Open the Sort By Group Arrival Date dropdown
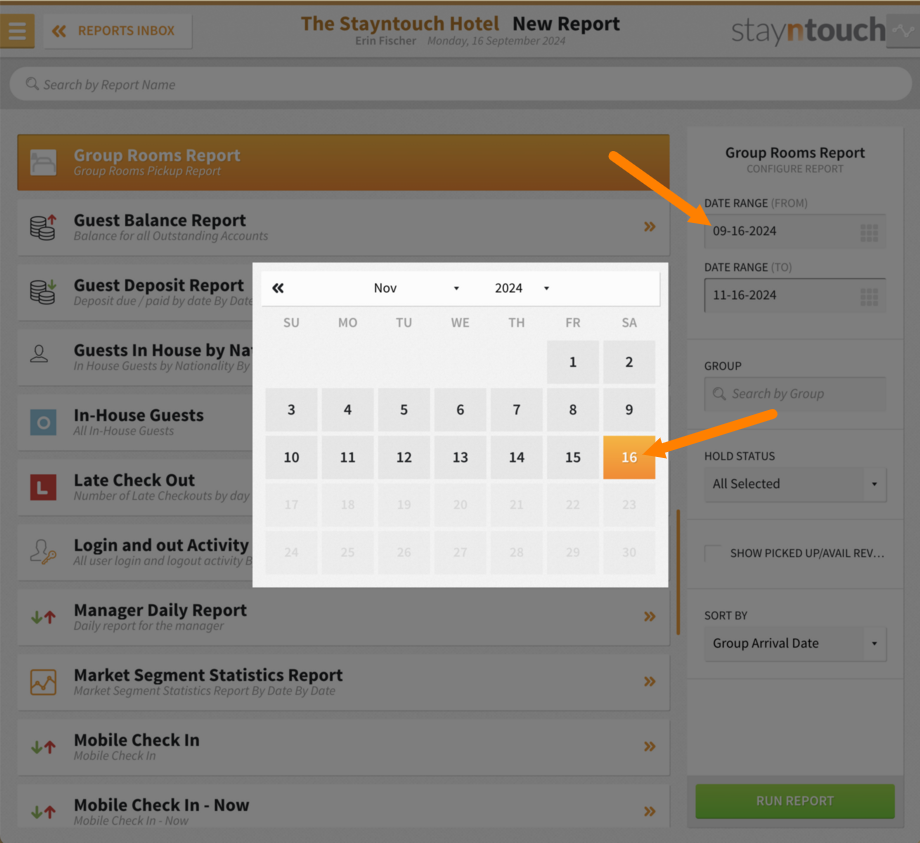Viewport: 920px width, 843px height. coord(794,644)
